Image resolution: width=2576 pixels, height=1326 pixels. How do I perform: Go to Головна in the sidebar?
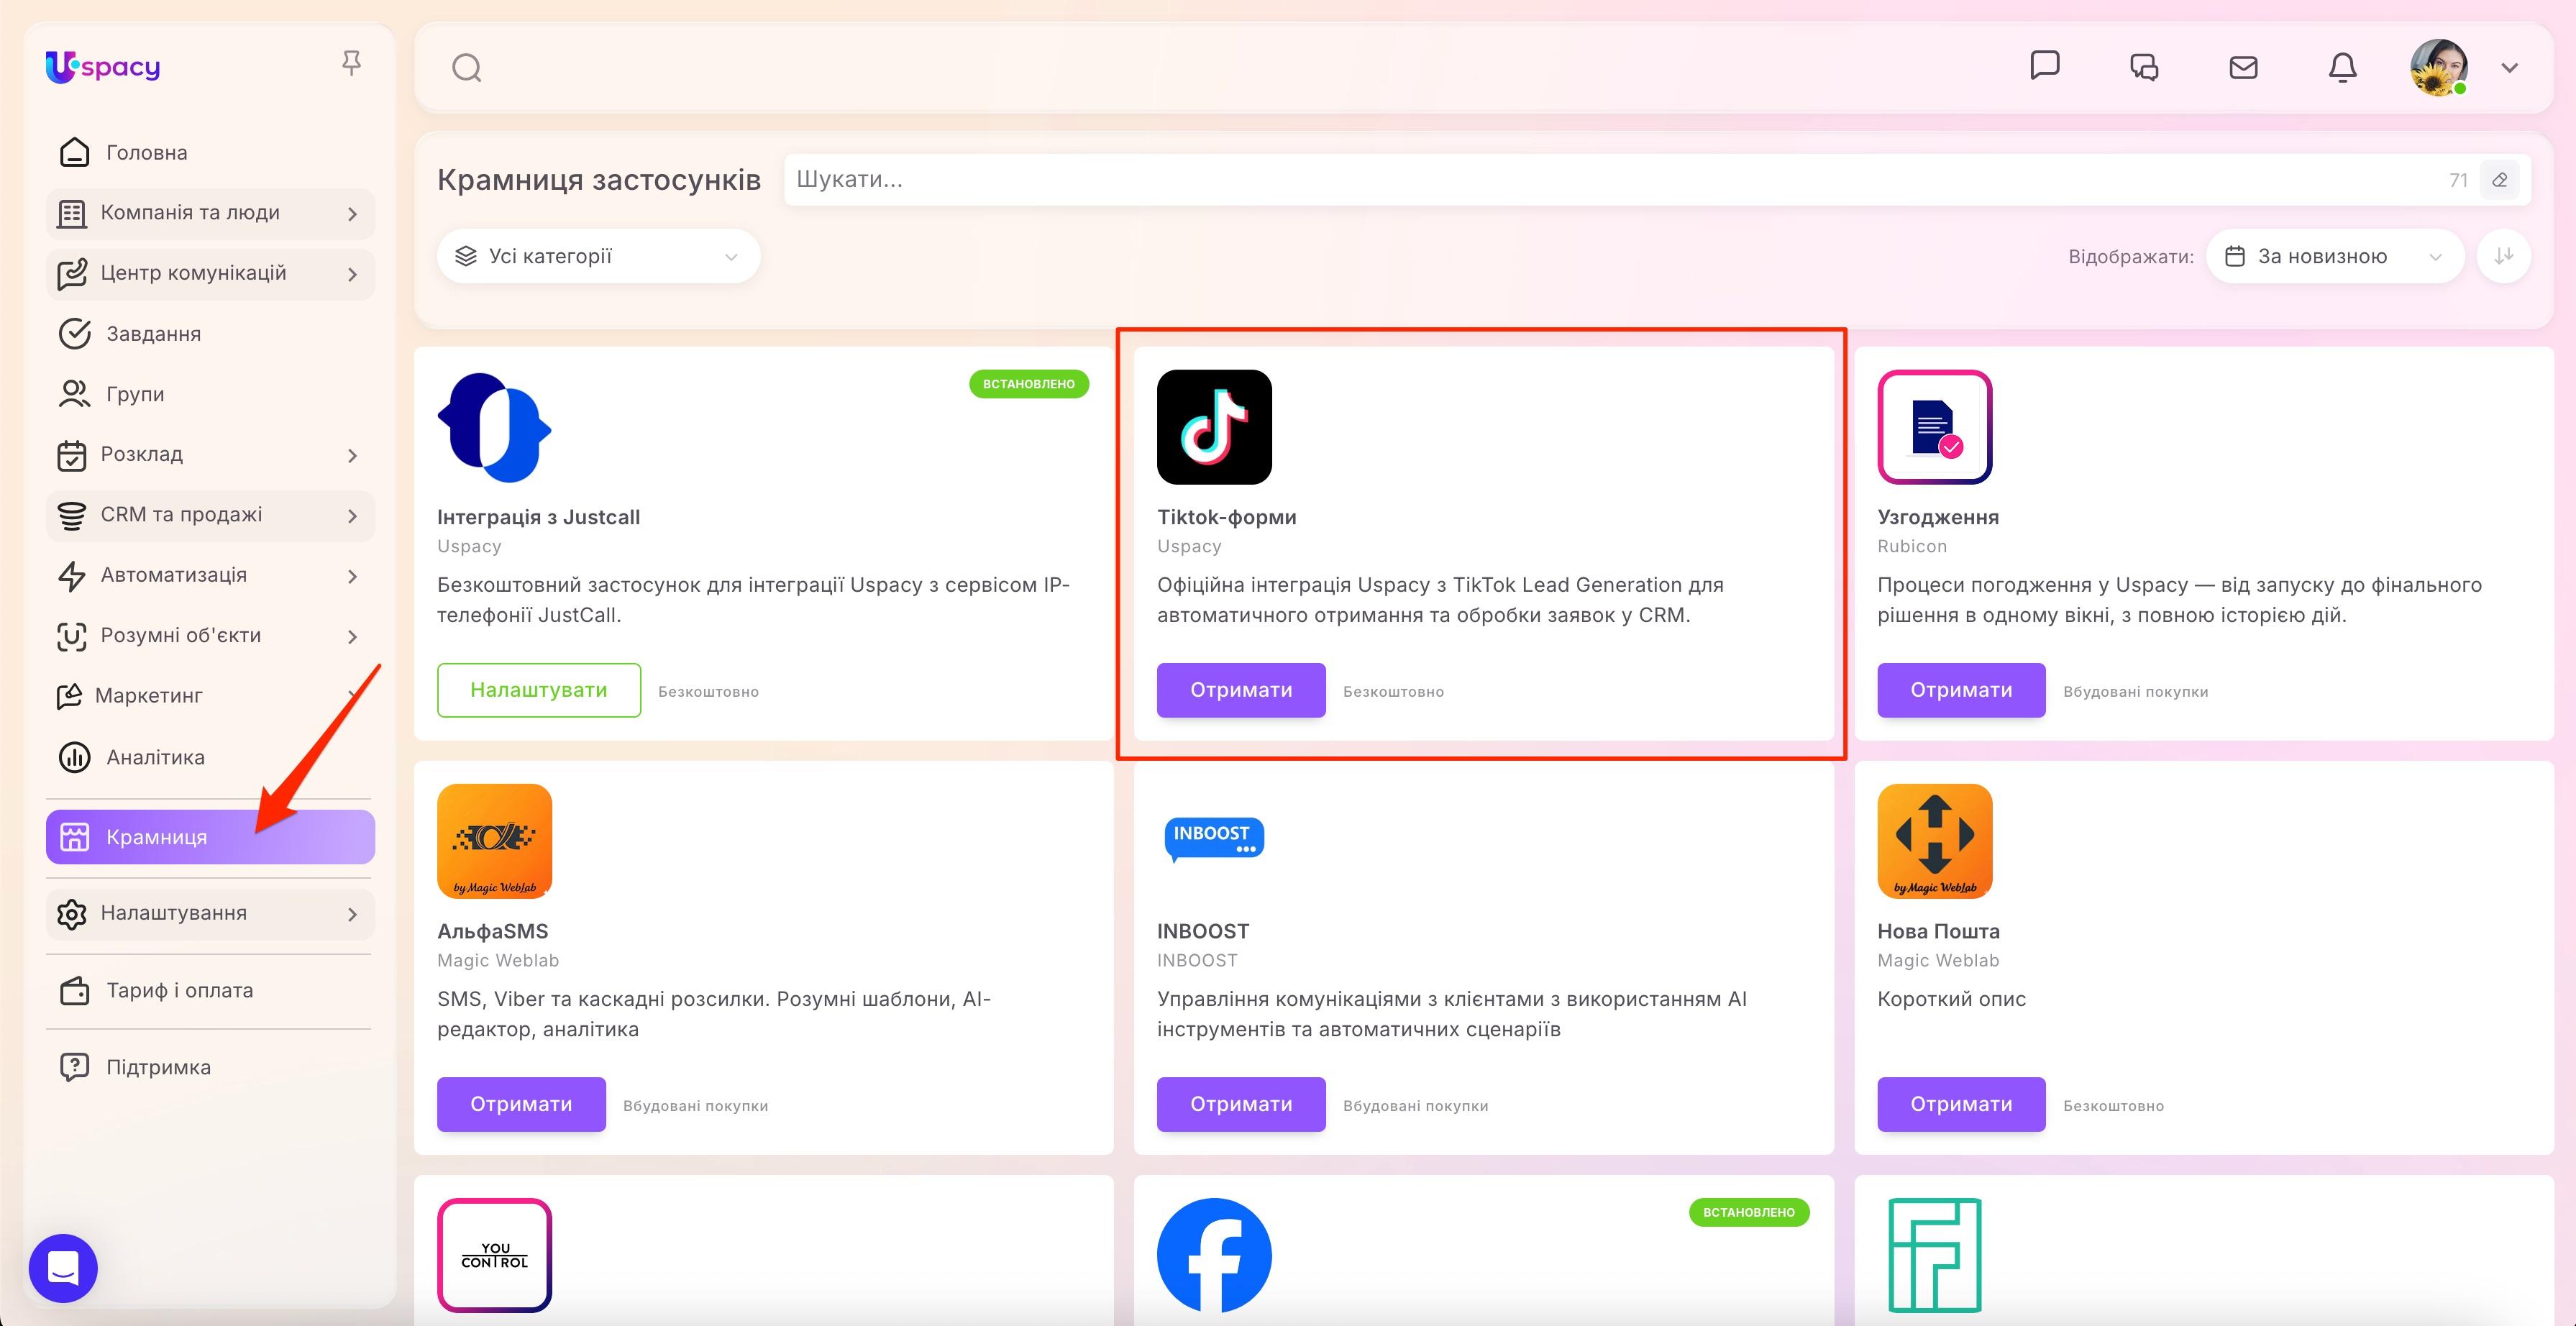(x=210, y=152)
